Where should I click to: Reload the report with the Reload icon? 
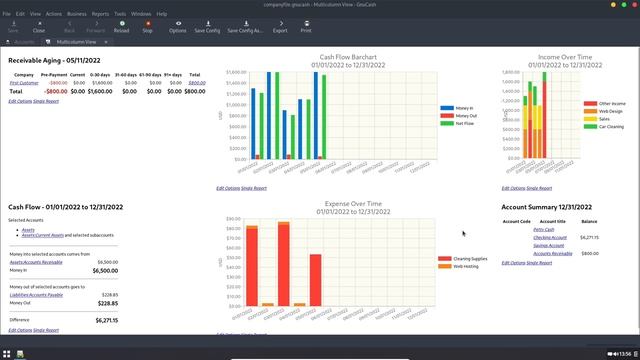coord(122,27)
